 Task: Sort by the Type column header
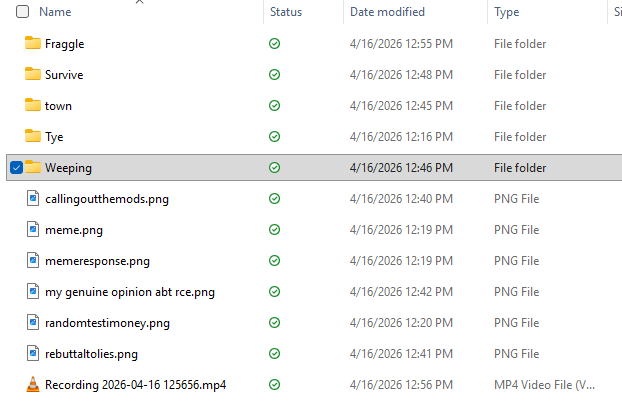pyautogui.click(x=507, y=12)
